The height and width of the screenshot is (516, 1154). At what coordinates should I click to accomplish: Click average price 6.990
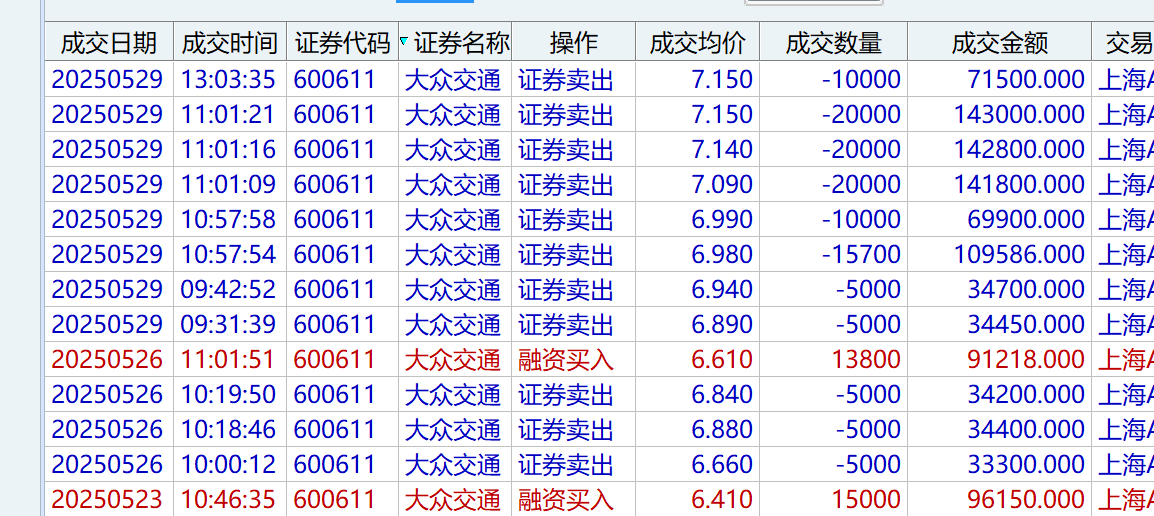[722, 219]
